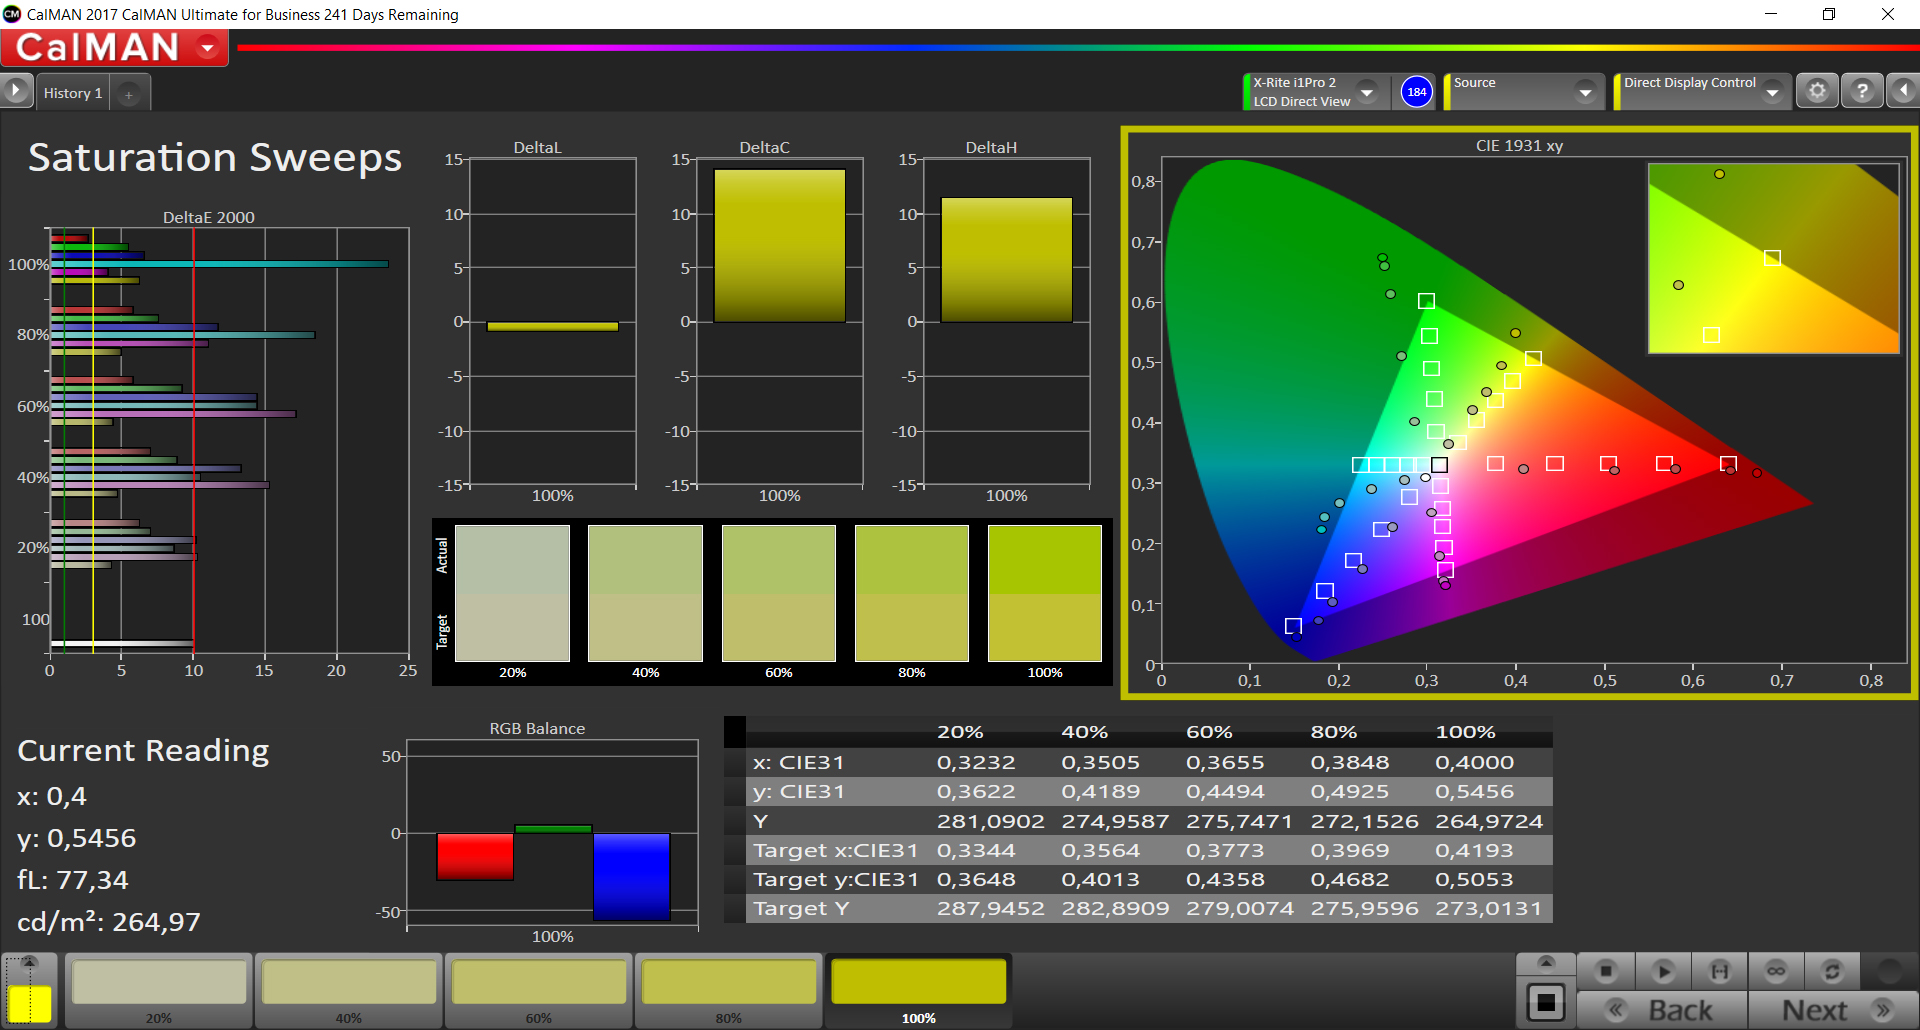Open settings with the gear icon
Image resolution: width=1920 pixels, height=1030 pixels.
pyautogui.click(x=1817, y=91)
